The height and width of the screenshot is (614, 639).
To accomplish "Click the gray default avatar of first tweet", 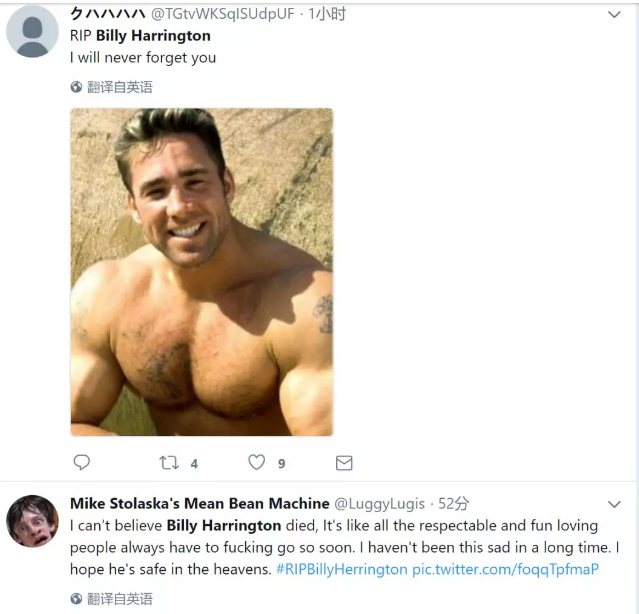I will pos(32,31).
